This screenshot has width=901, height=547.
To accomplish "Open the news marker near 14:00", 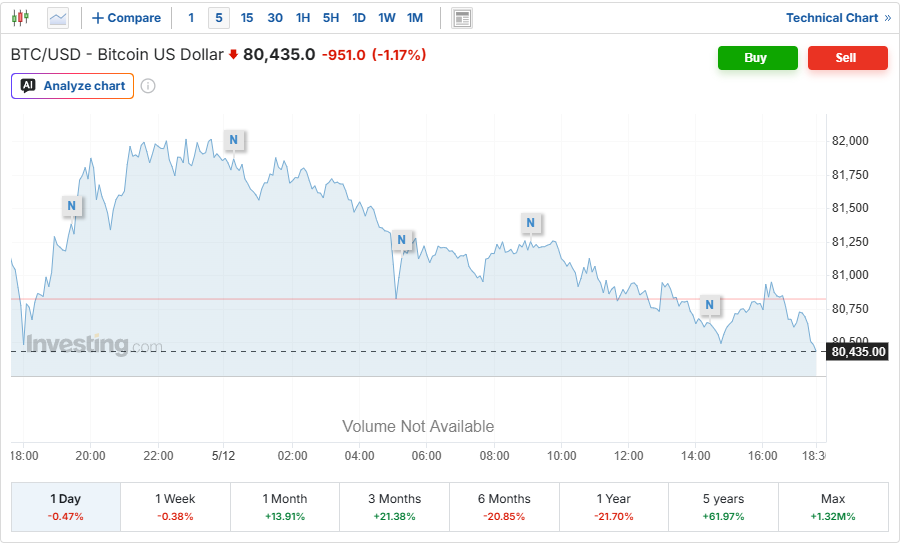I will [710, 305].
